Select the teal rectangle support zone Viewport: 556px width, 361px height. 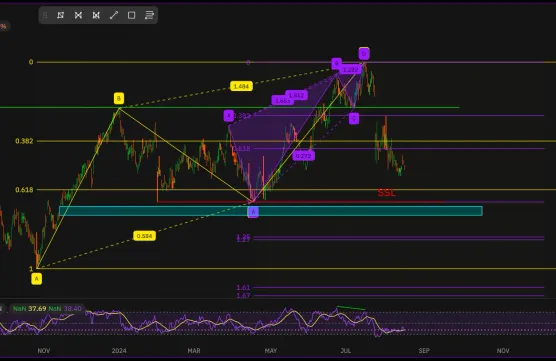[x=271, y=211]
